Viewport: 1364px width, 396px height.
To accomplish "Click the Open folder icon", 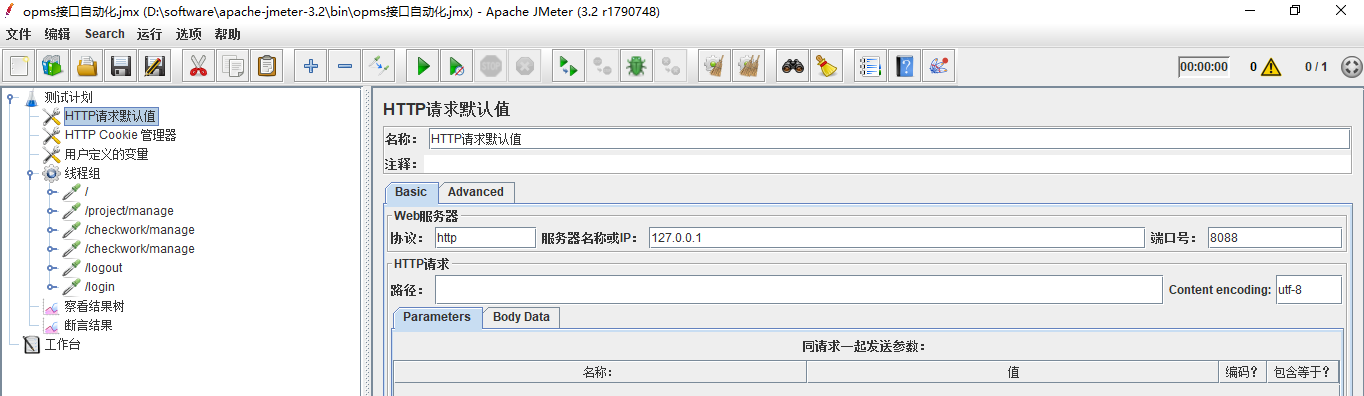I will (x=87, y=67).
